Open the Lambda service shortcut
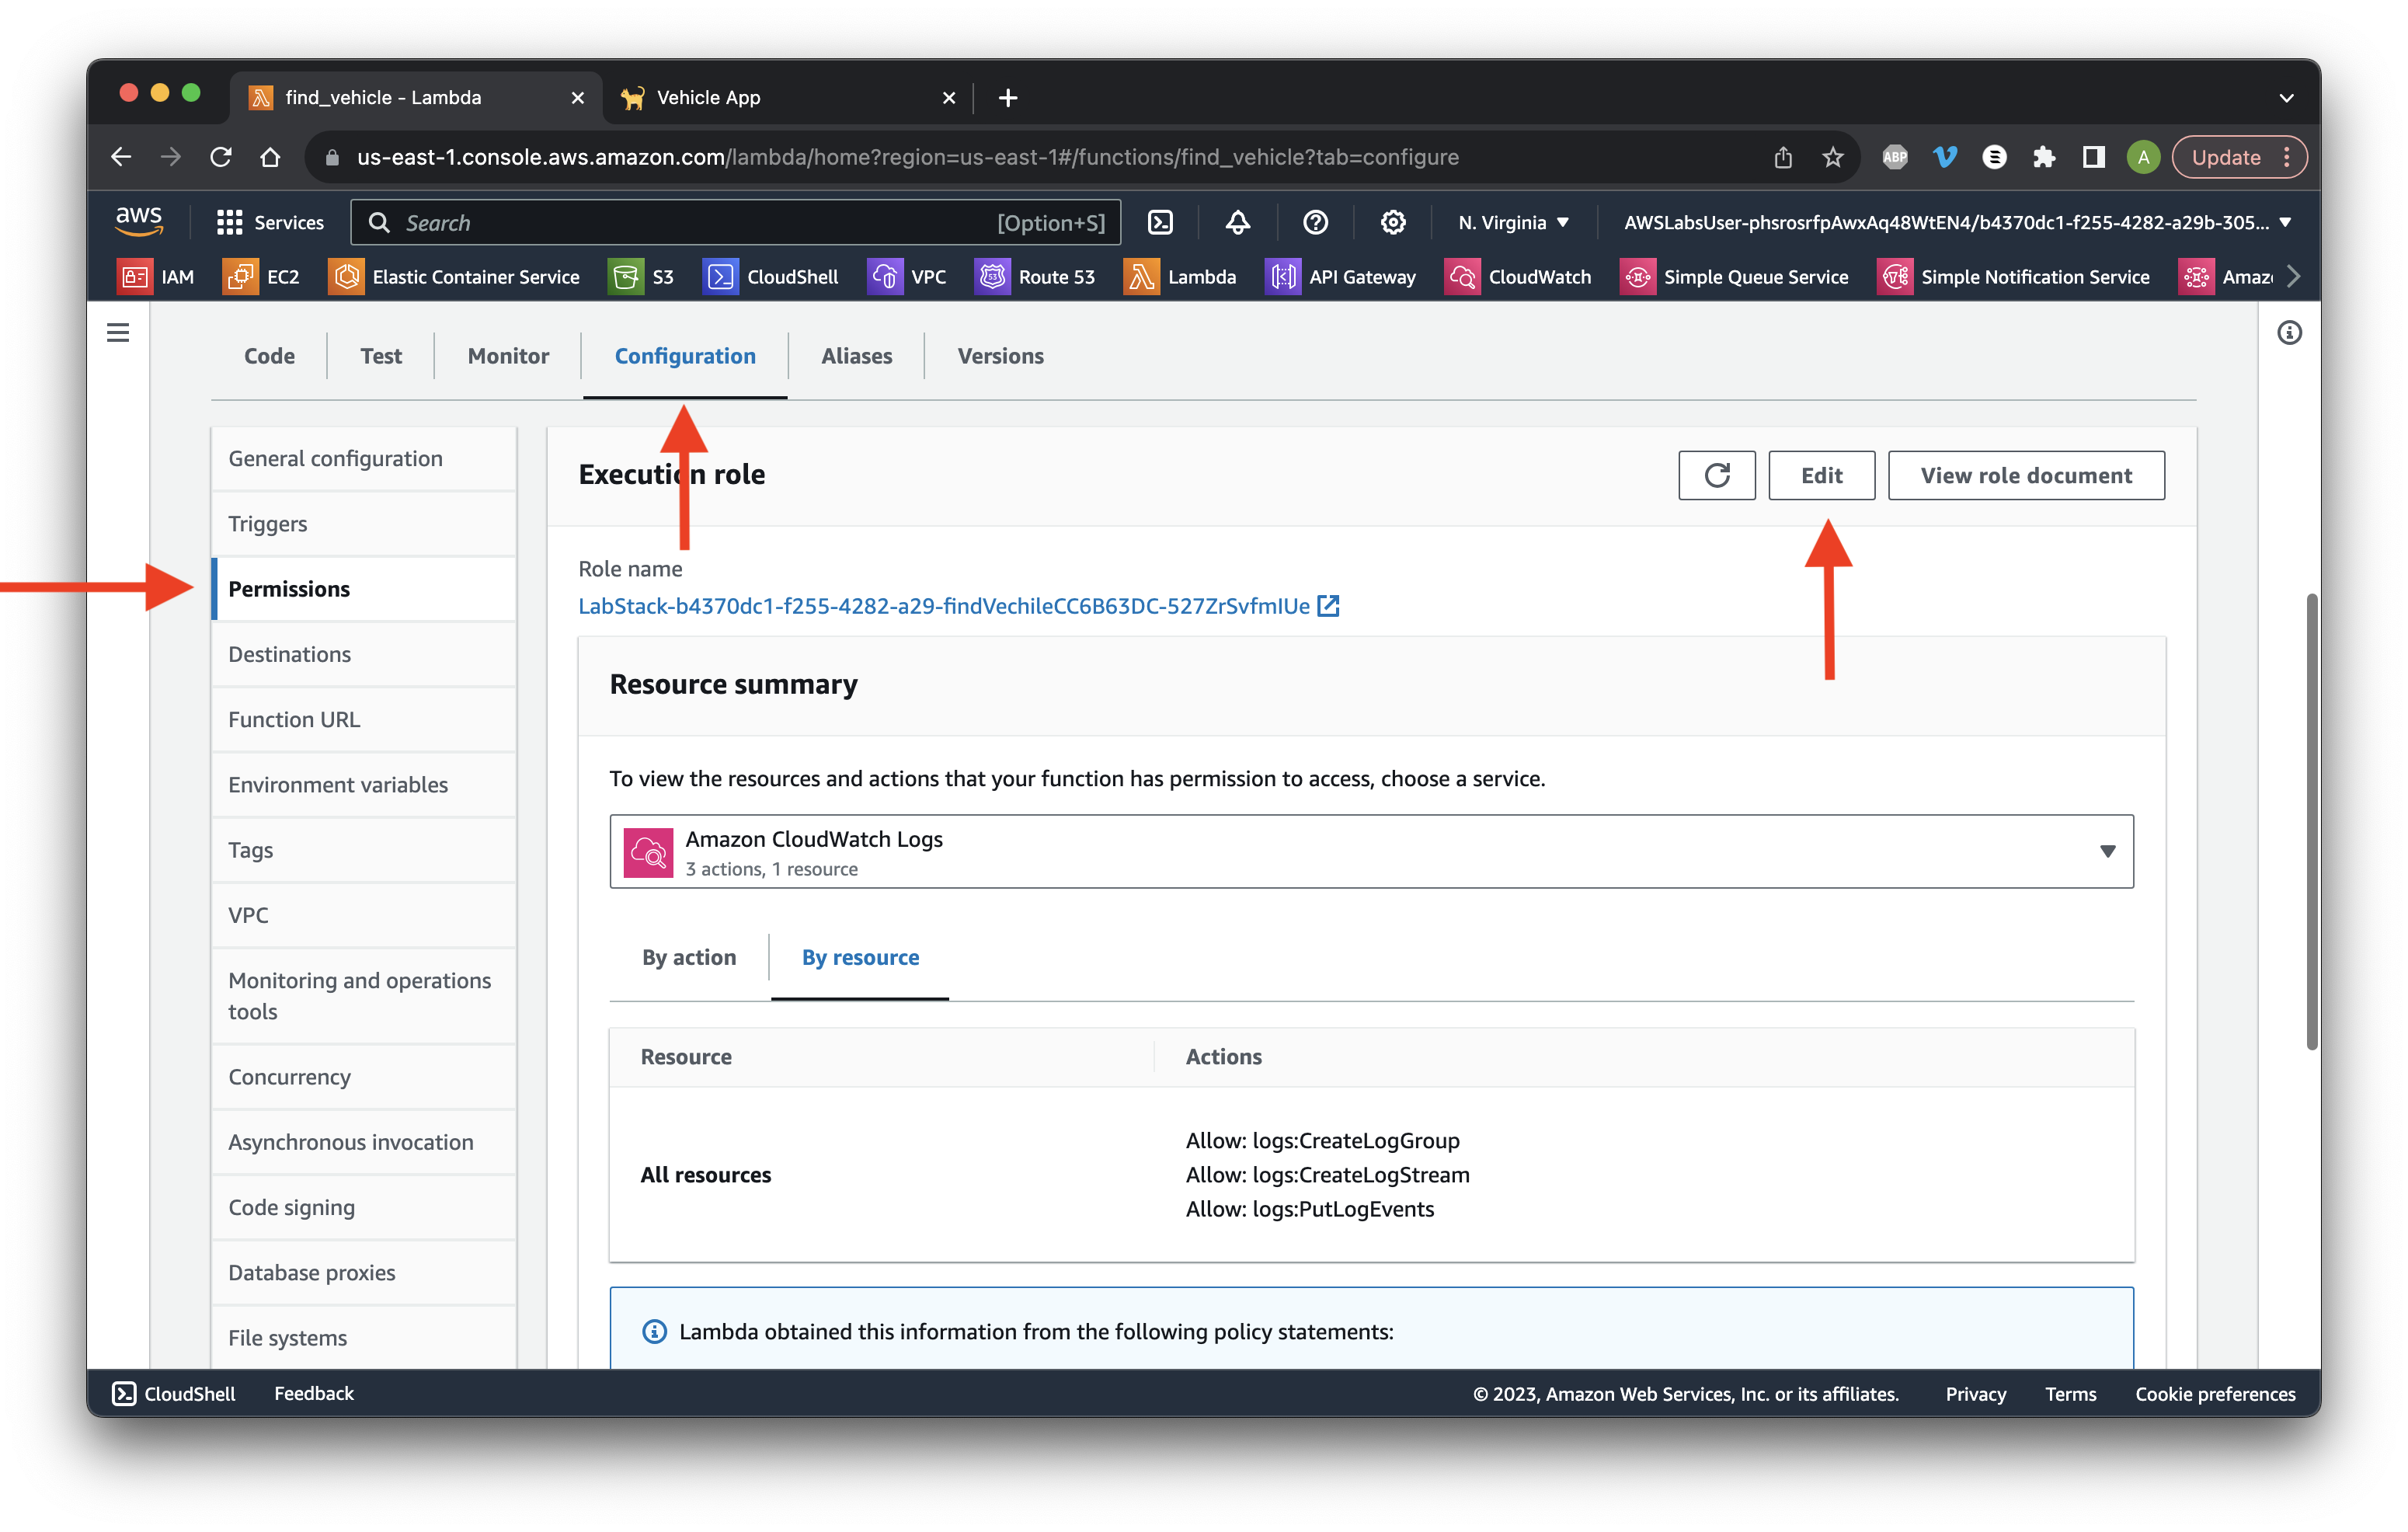This screenshot has height=1532, width=2408. 1180,277
